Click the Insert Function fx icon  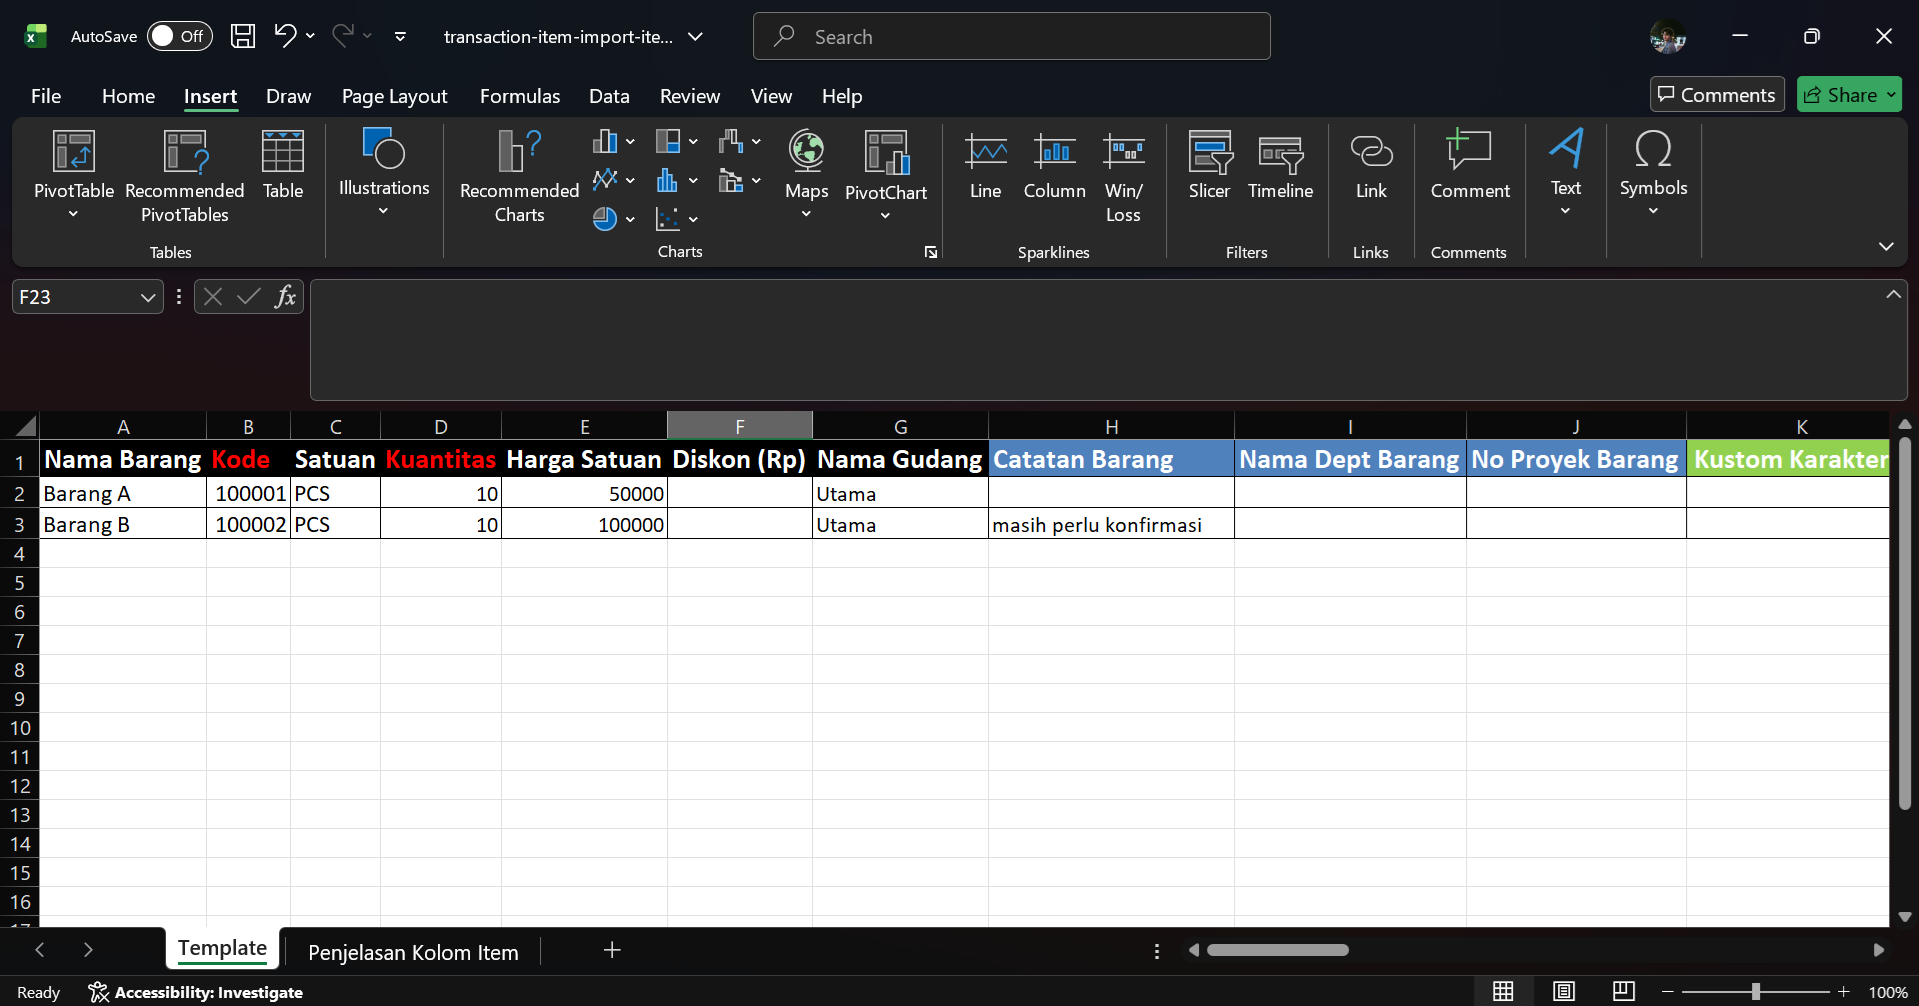click(285, 297)
